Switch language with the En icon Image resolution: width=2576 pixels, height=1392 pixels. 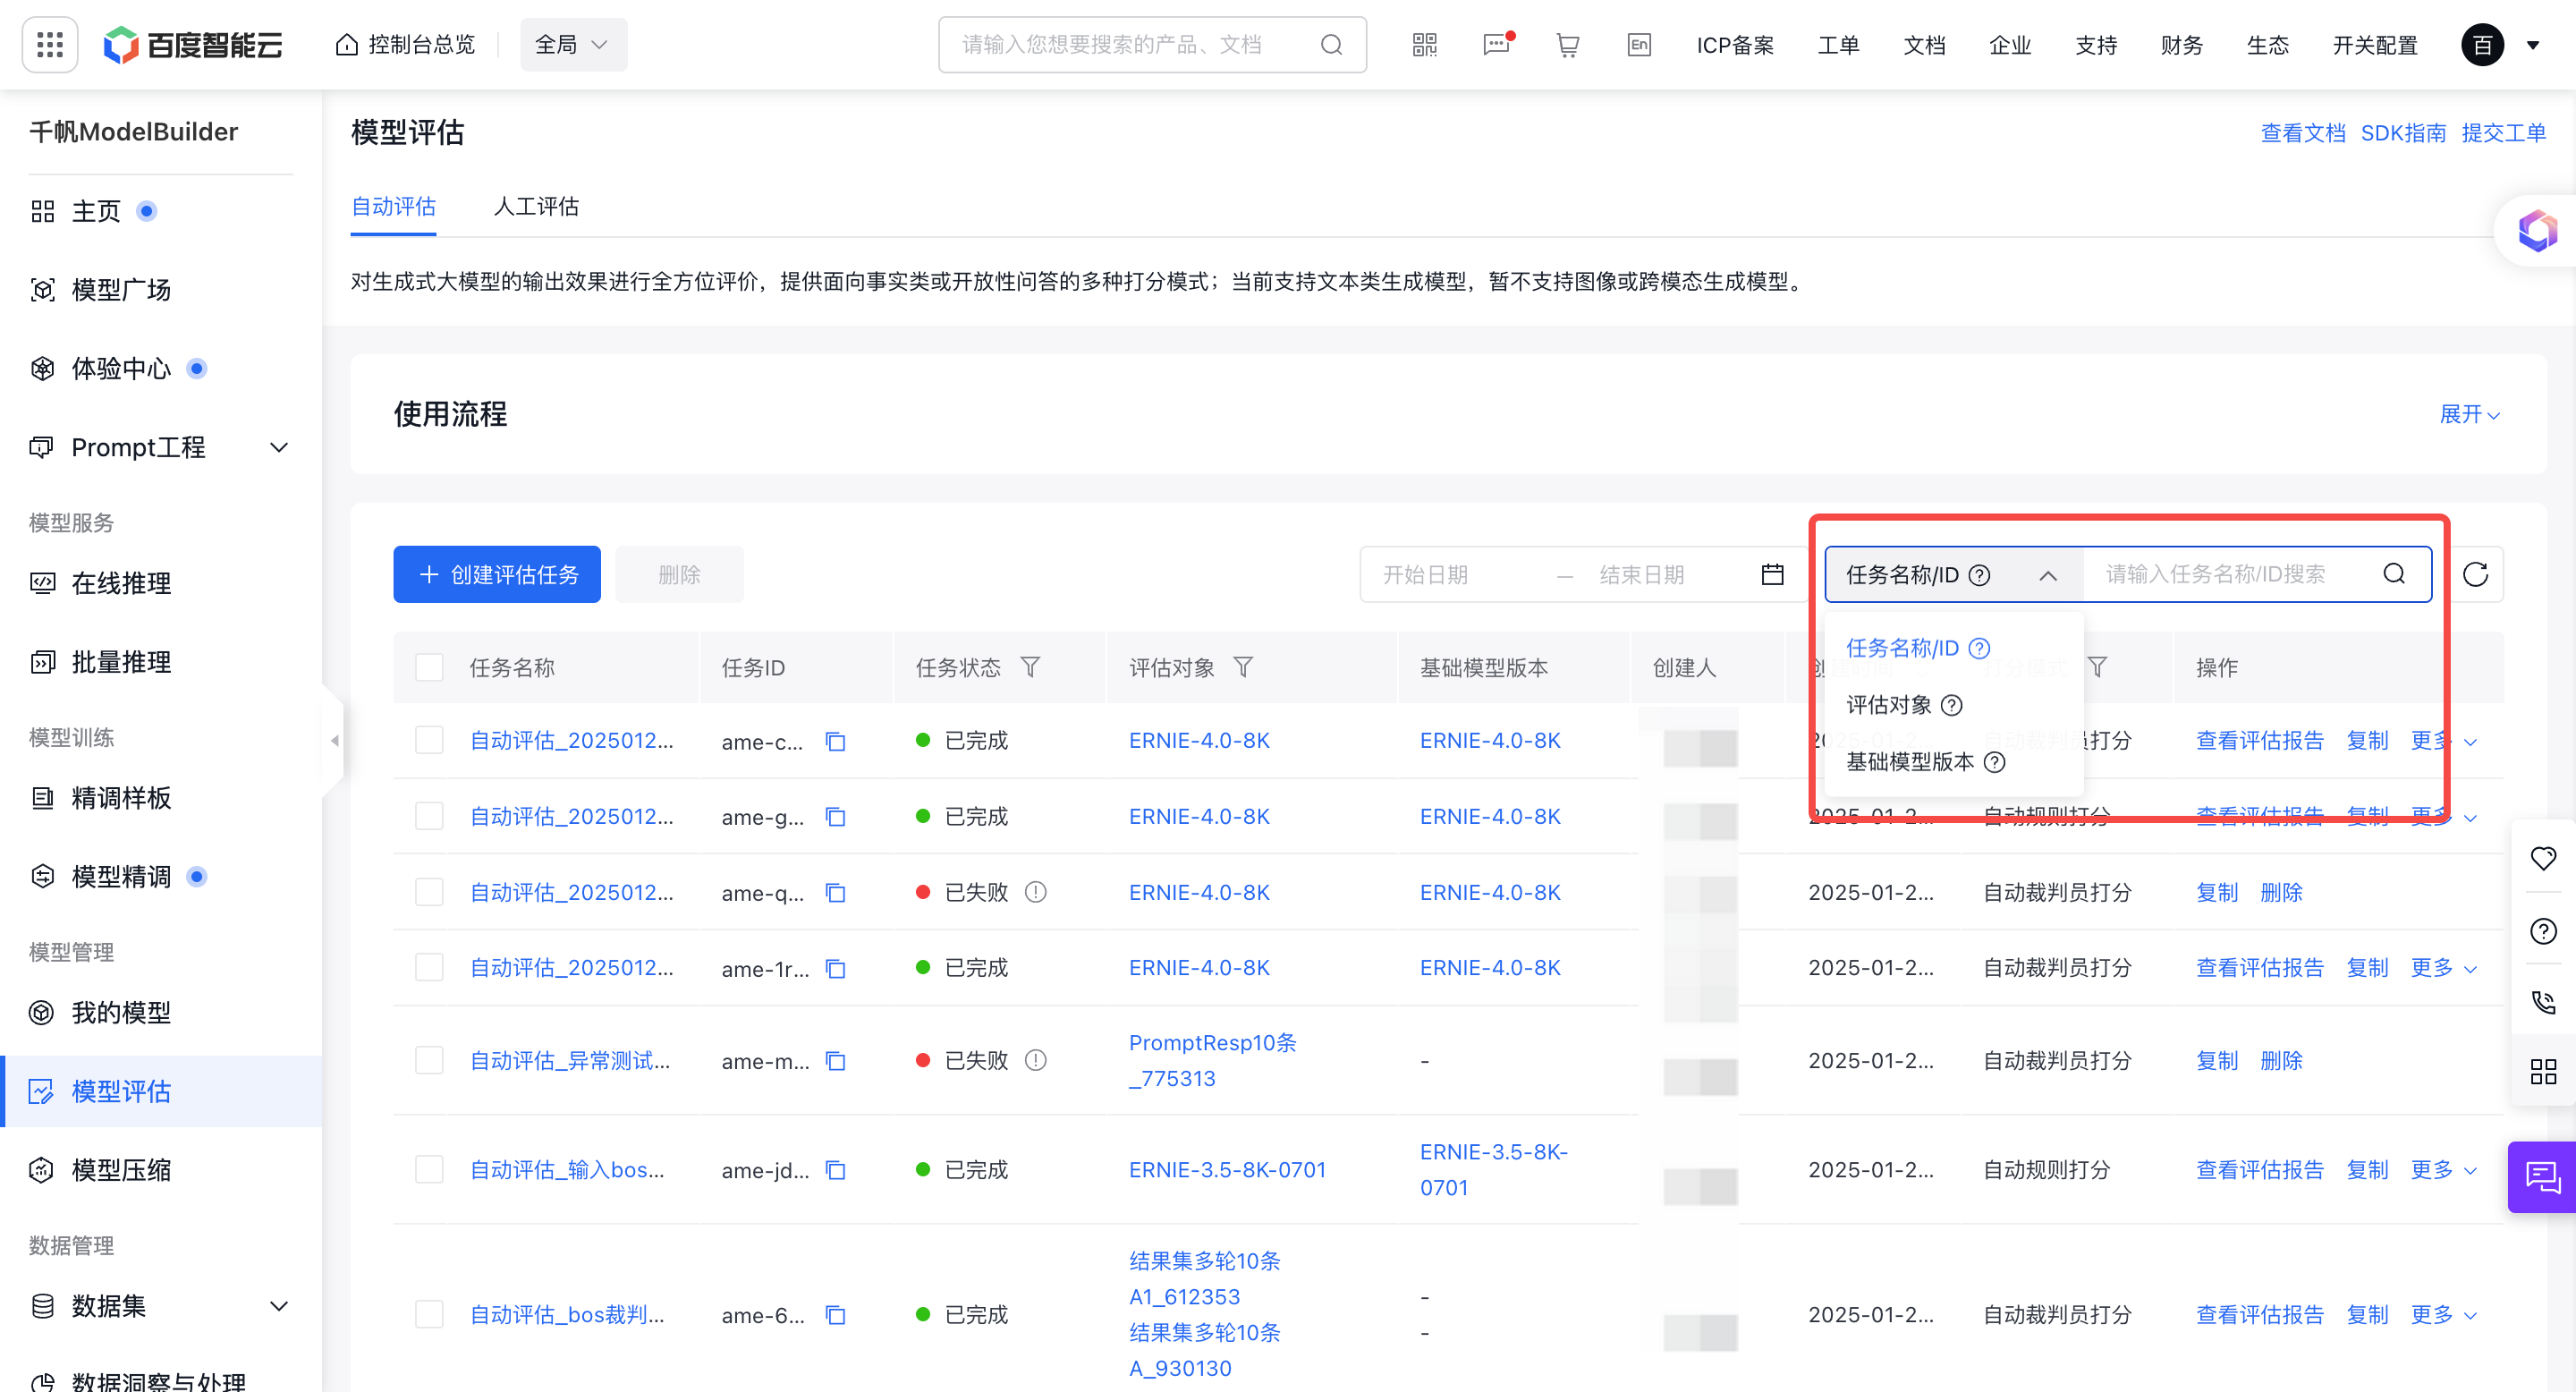pos(1639,45)
